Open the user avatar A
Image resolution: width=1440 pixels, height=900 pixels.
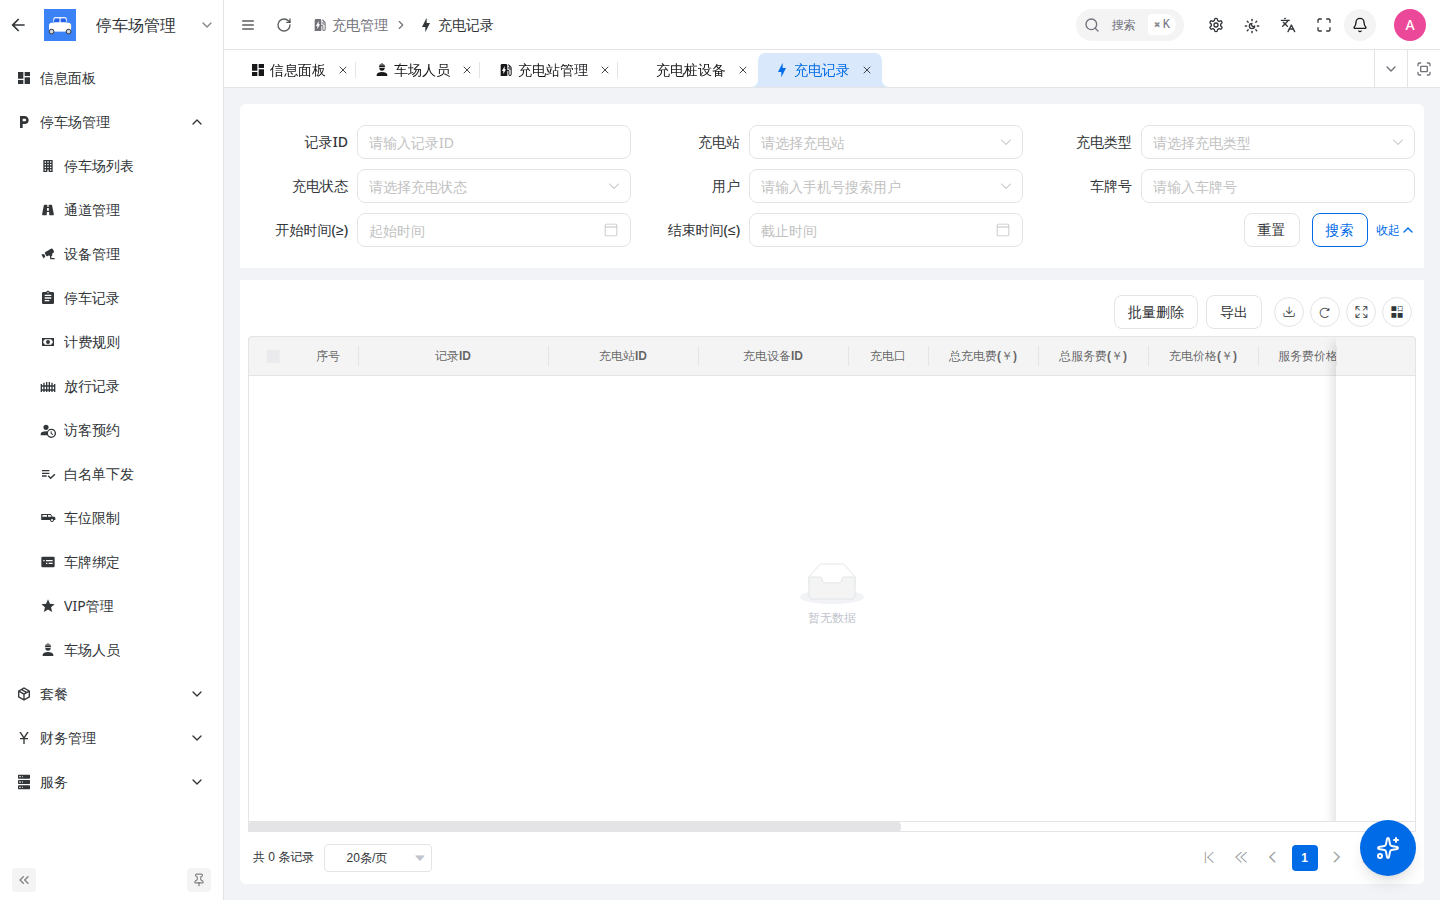click(1410, 25)
